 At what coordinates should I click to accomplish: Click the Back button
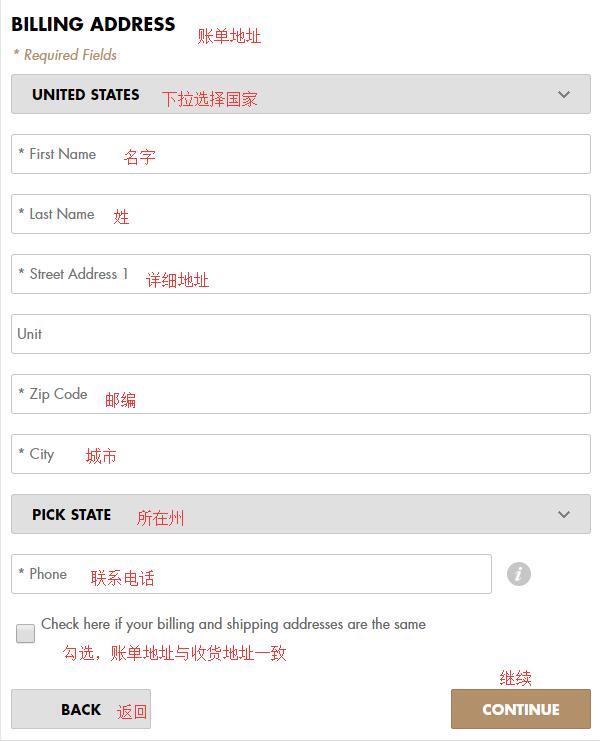click(x=81, y=709)
